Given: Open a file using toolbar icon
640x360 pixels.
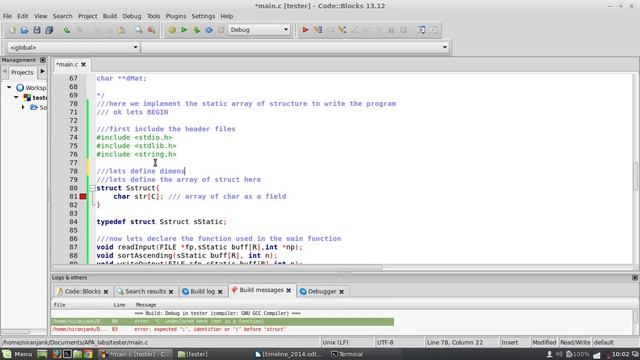Looking at the screenshot, I should (24, 30).
